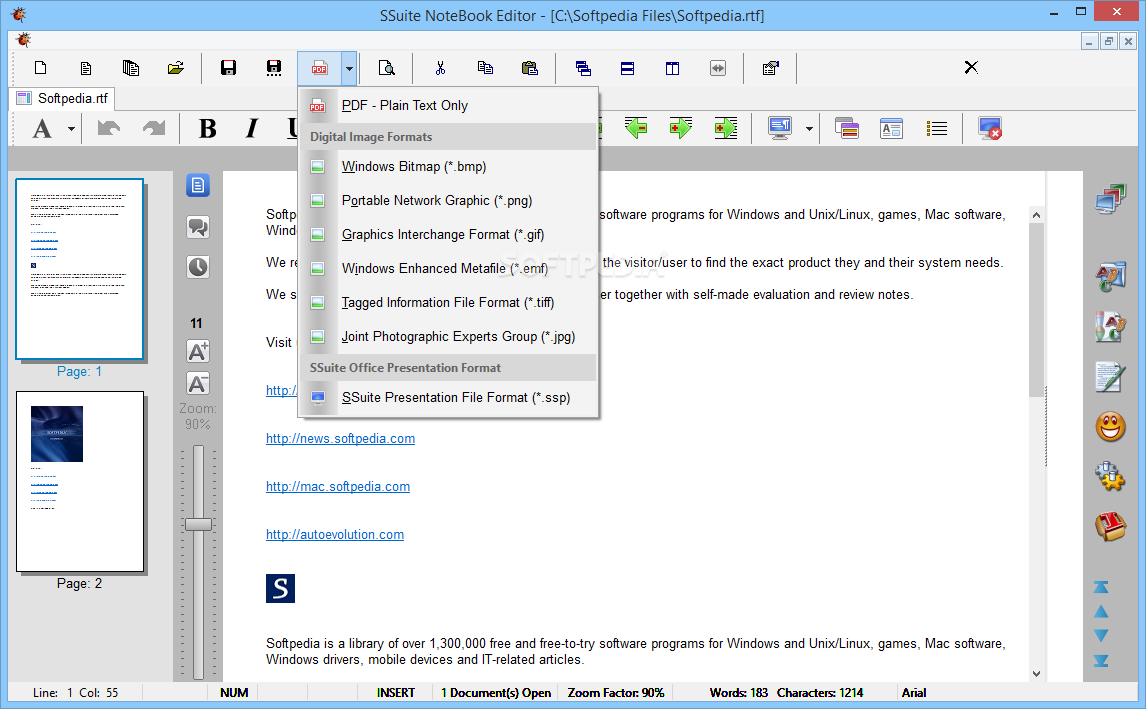The image size is (1146, 709).
Task: Click the move left green arrow icon
Action: (636, 129)
